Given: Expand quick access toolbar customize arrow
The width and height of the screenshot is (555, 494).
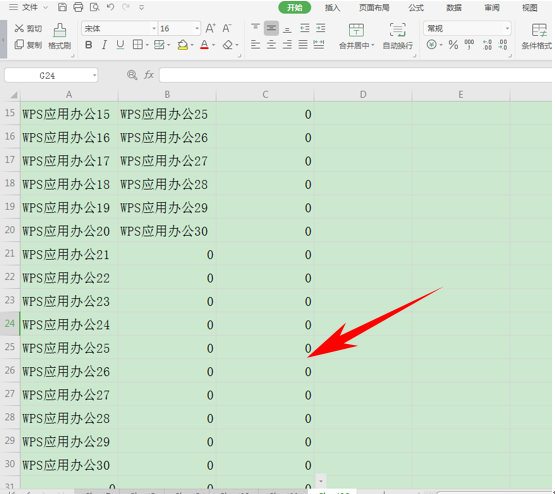Looking at the screenshot, I should 141,7.
